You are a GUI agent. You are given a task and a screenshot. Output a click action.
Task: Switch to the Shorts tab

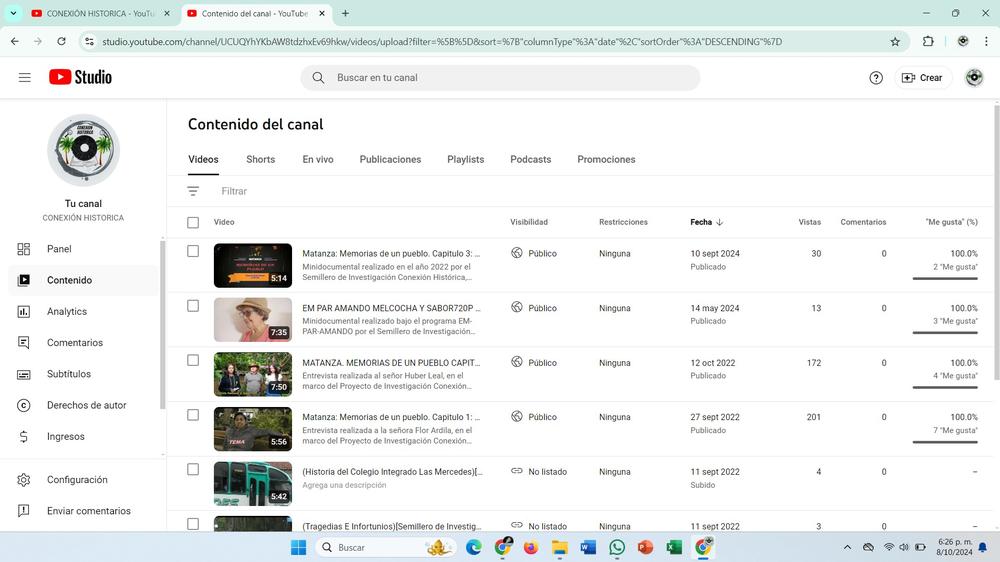pos(260,159)
